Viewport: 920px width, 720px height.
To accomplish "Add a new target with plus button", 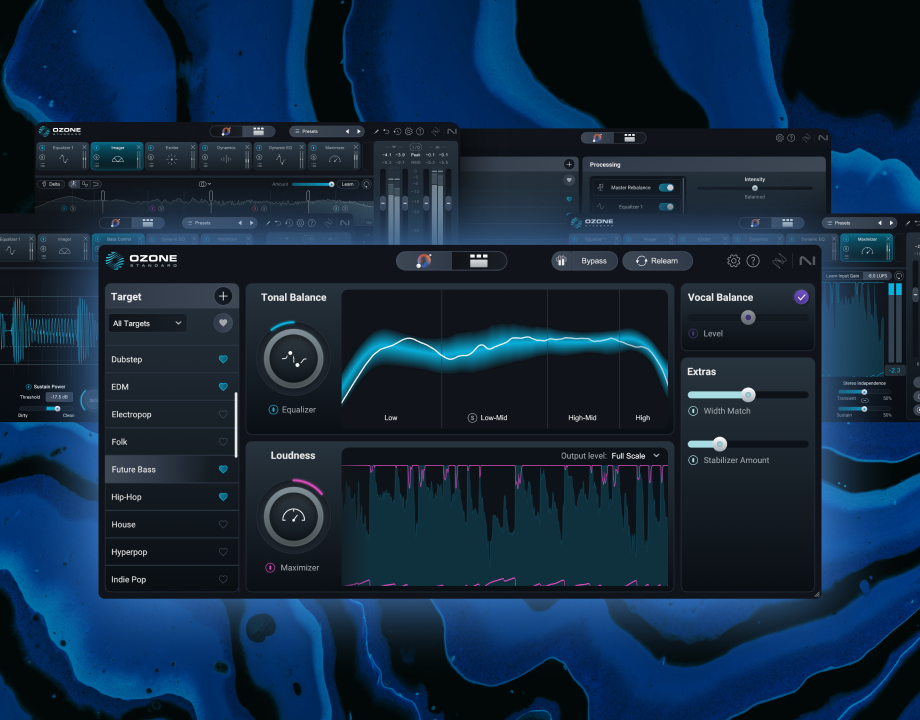I will [x=223, y=296].
